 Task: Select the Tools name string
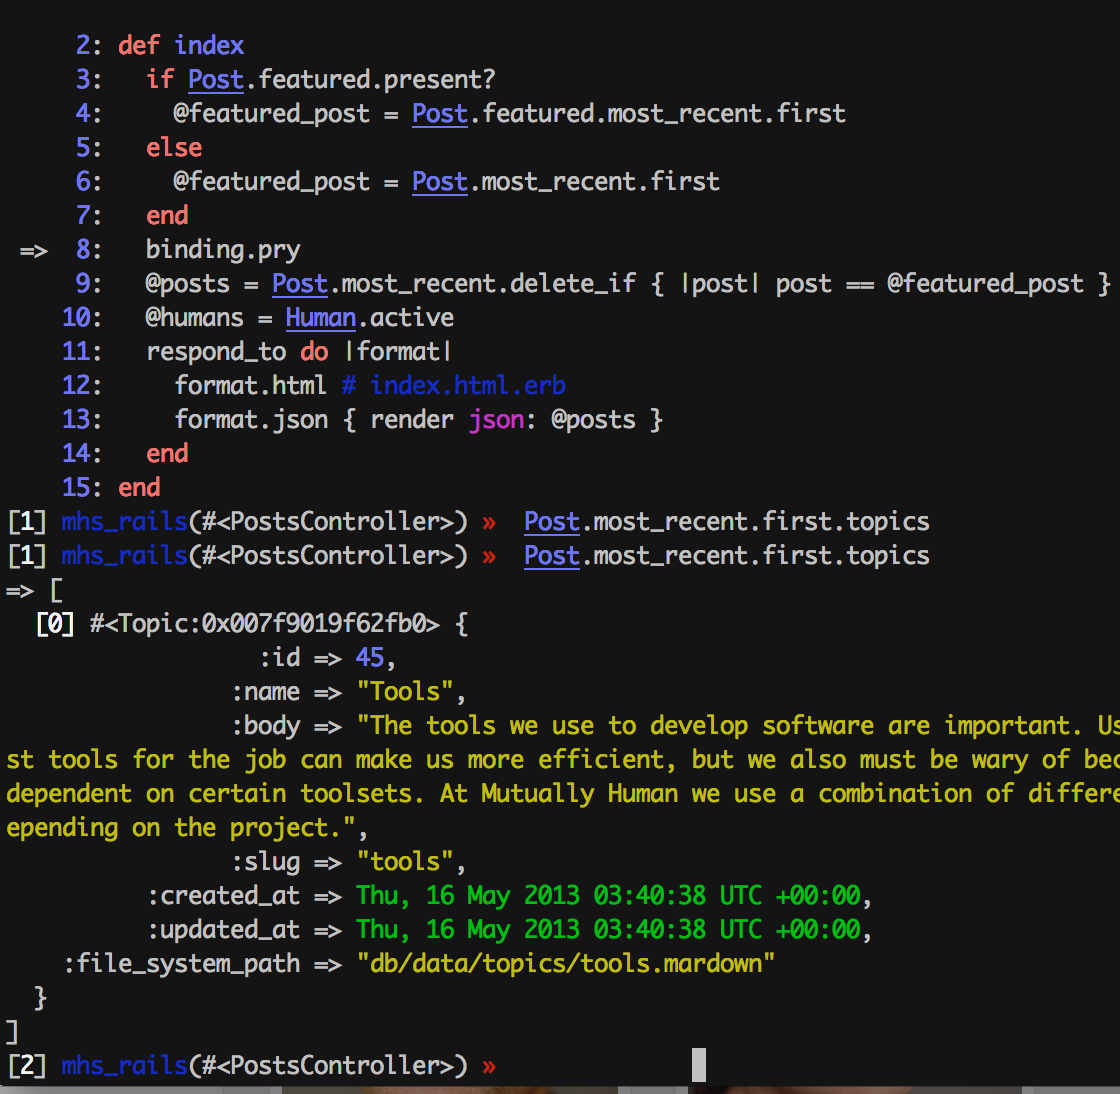[408, 691]
